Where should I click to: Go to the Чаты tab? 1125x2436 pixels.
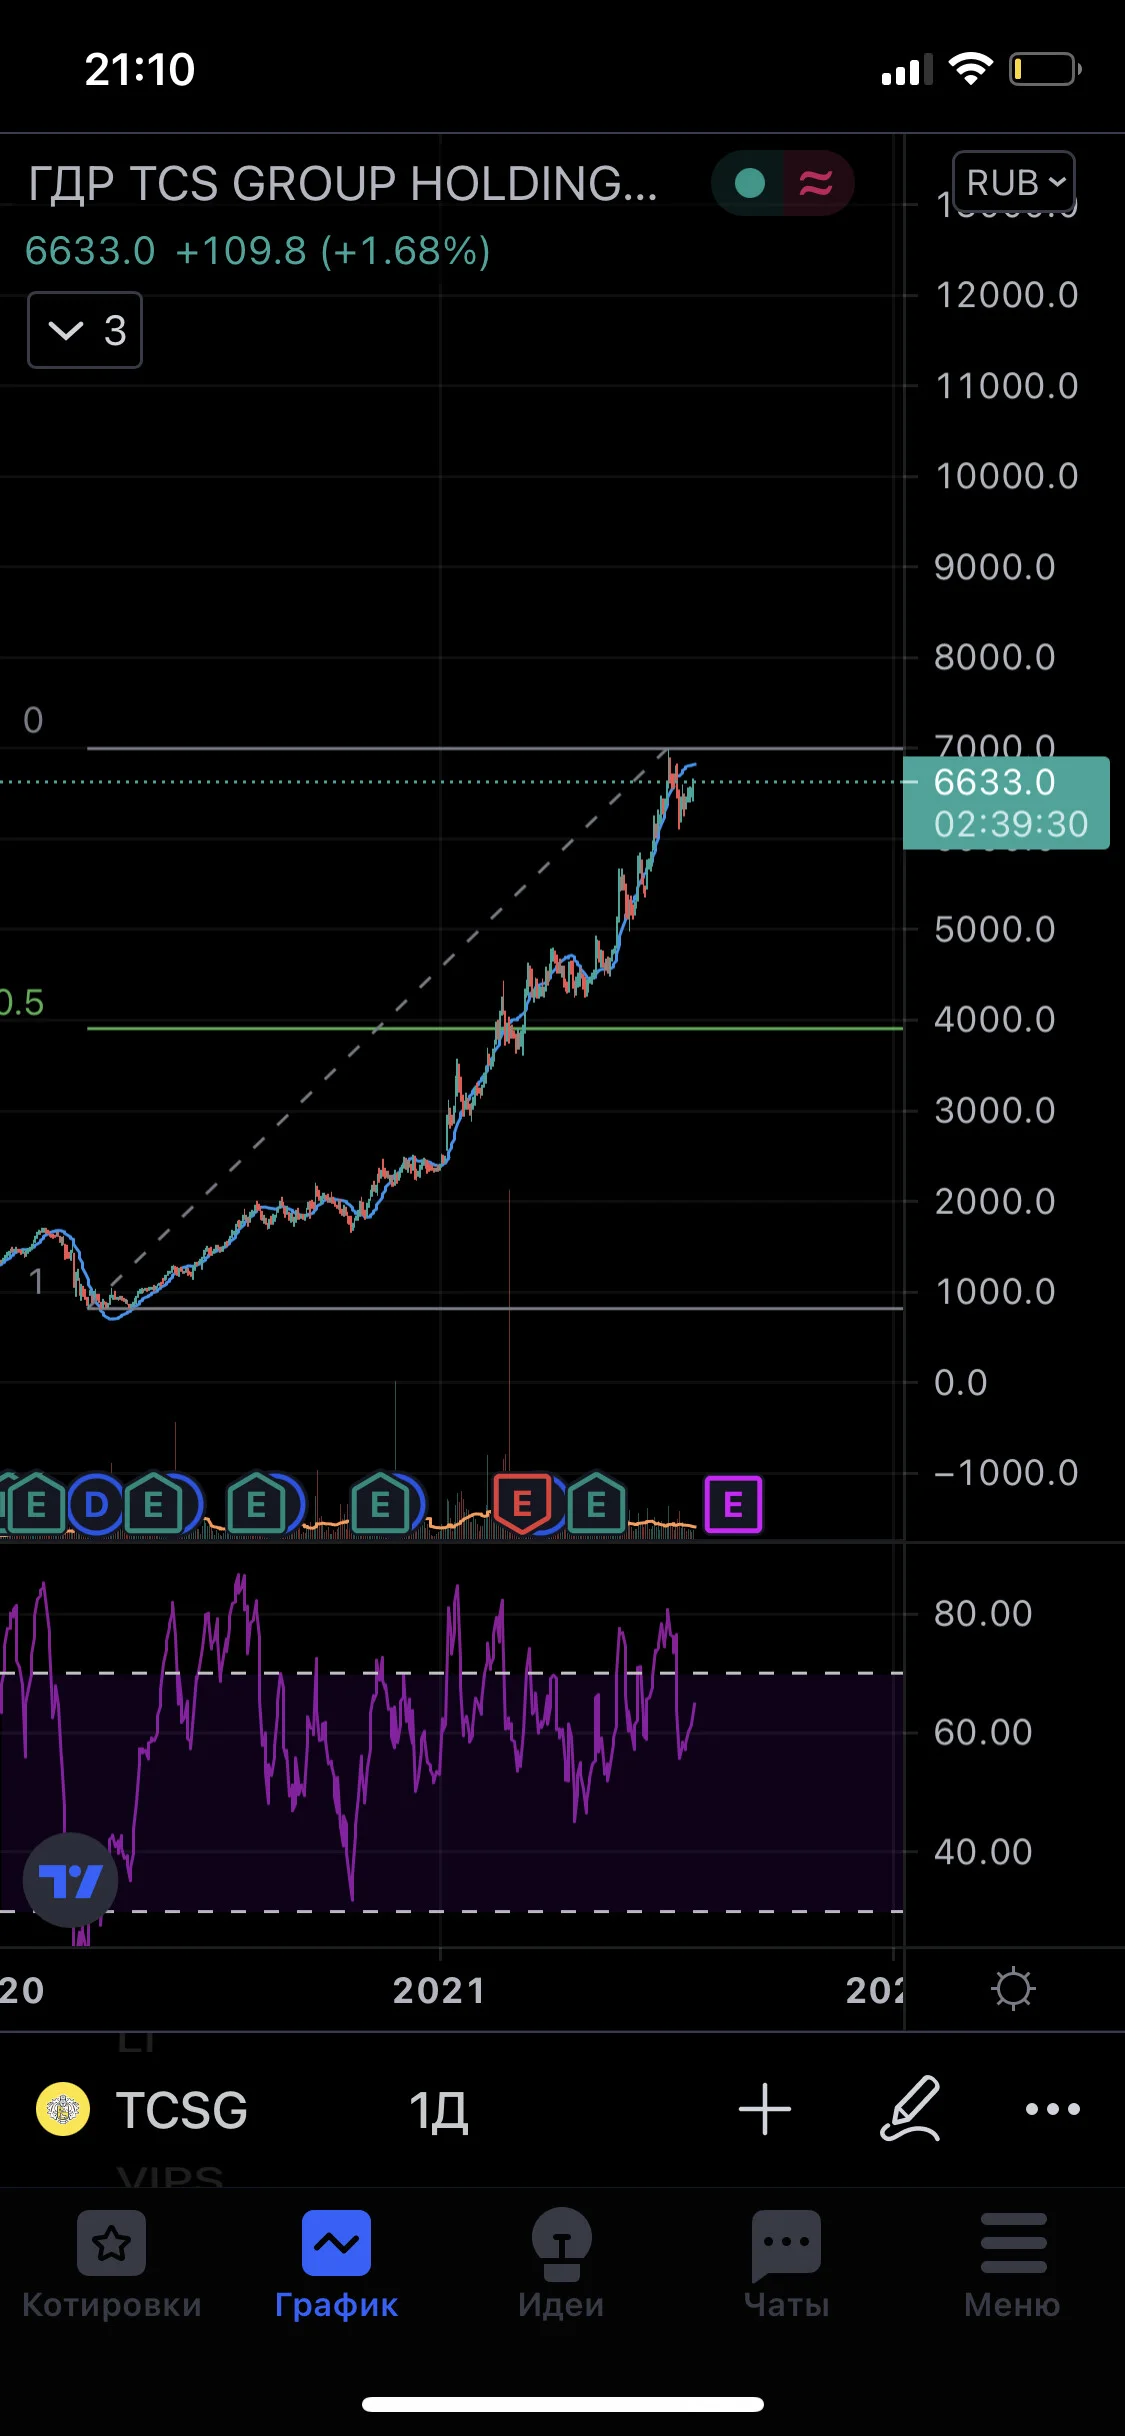tap(787, 2265)
